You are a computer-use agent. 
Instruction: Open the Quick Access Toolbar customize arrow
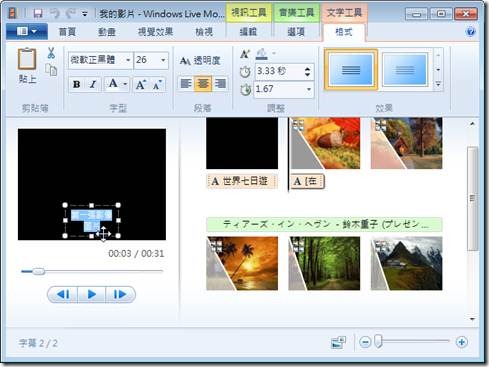[x=85, y=14]
